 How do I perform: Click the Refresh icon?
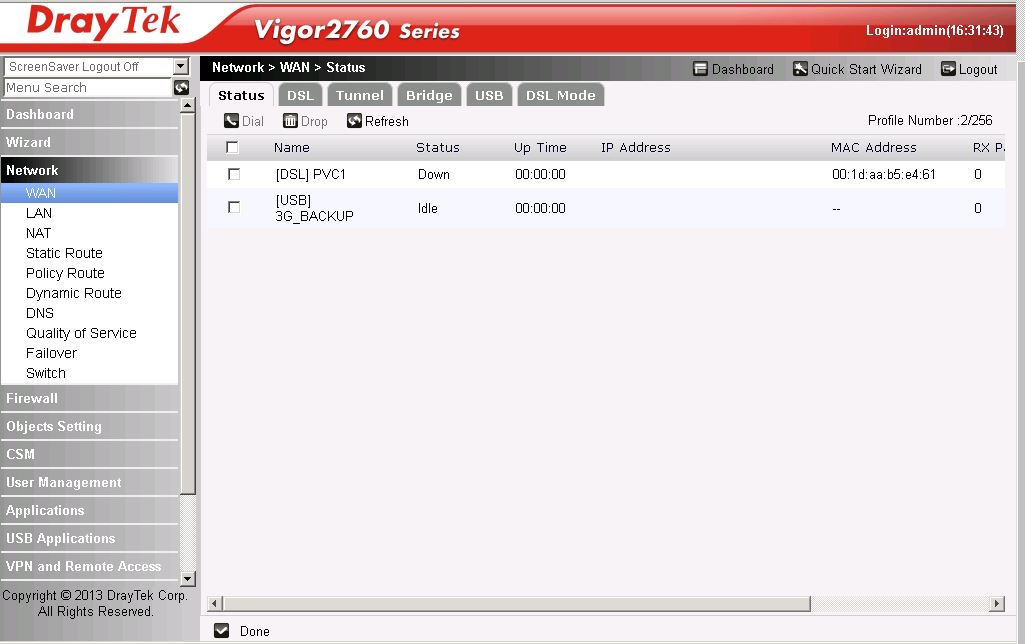tap(354, 121)
